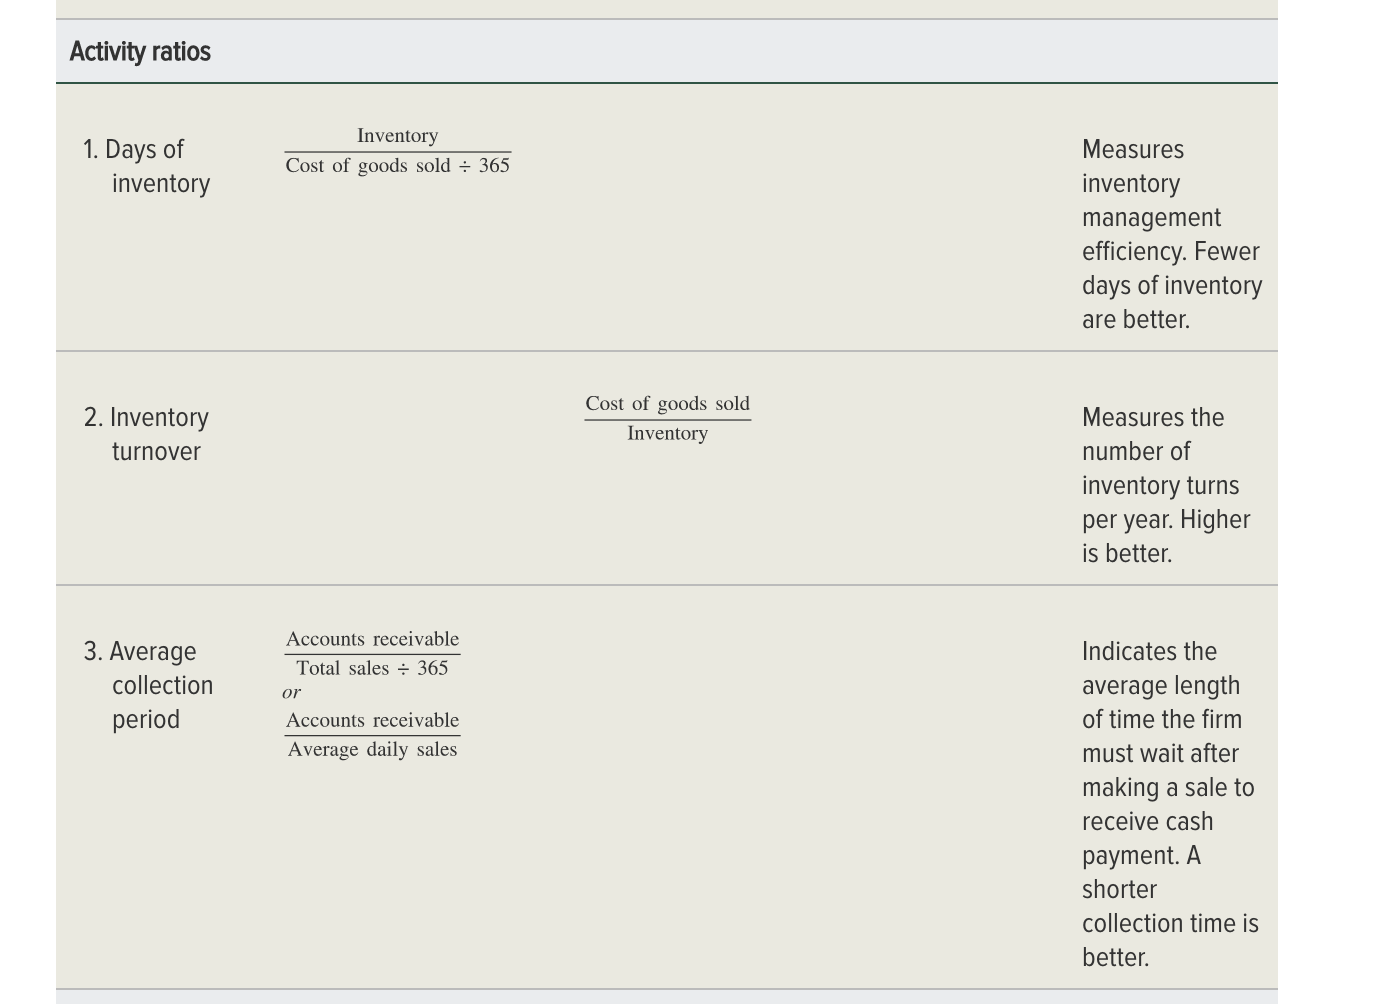Click the Activity ratios section header

140,51
